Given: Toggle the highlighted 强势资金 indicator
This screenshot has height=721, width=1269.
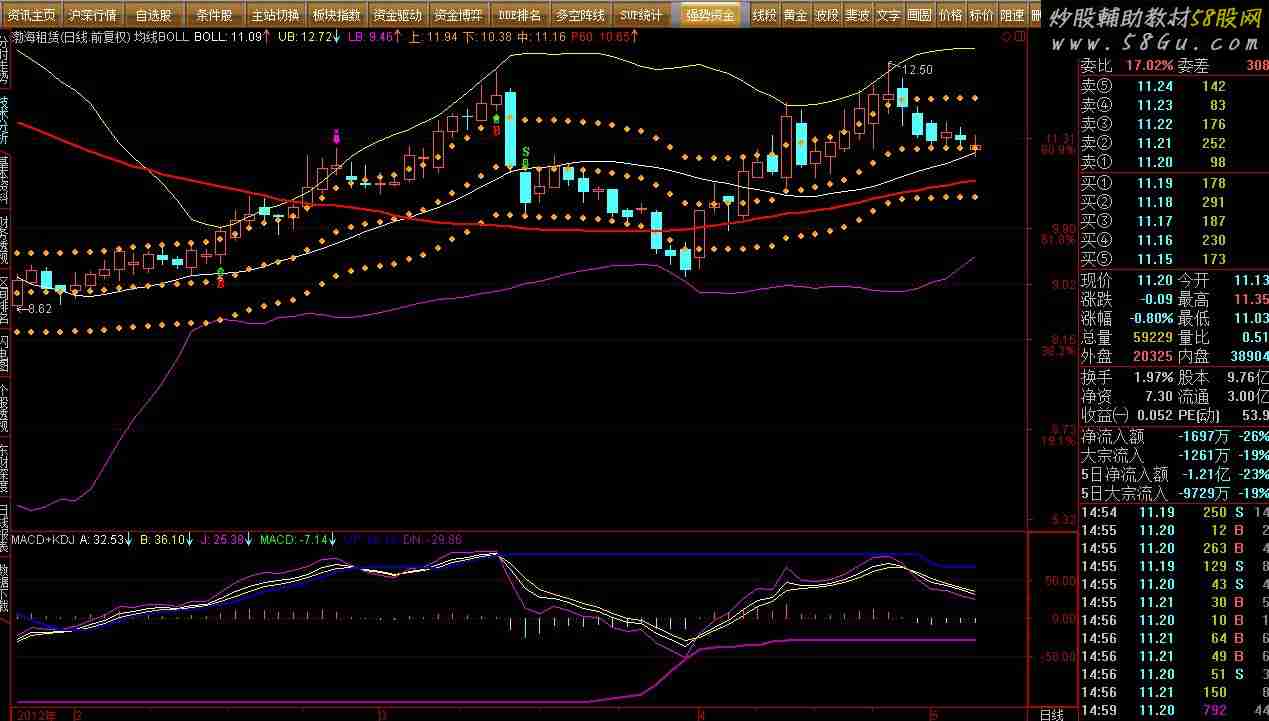Looking at the screenshot, I should coord(710,15).
